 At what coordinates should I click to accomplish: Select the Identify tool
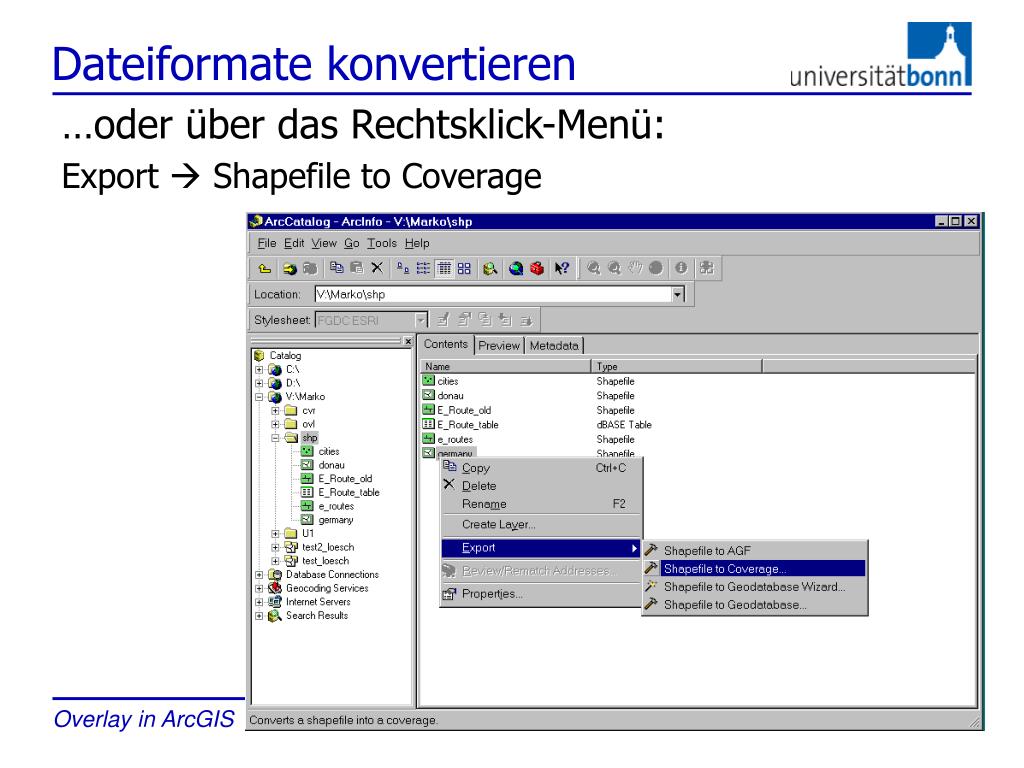(x=681, y=268)
